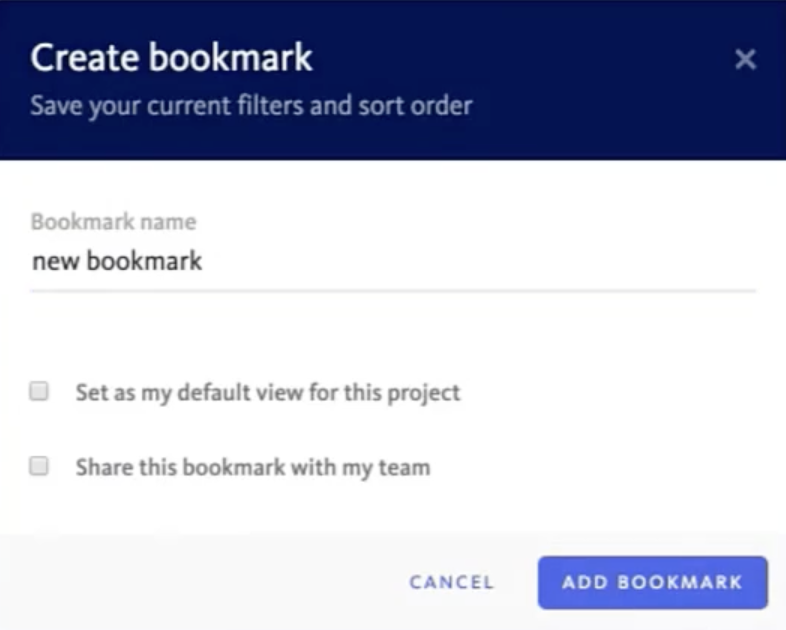Click the empty space after 'new bookmark' text
This screenshot has height=630, width=786.
click(476, 262)
